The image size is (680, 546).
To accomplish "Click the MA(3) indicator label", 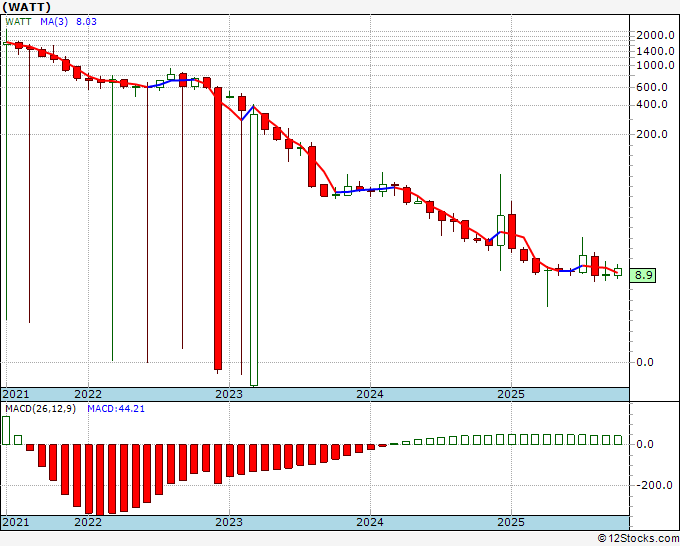I will click(54, 22).
